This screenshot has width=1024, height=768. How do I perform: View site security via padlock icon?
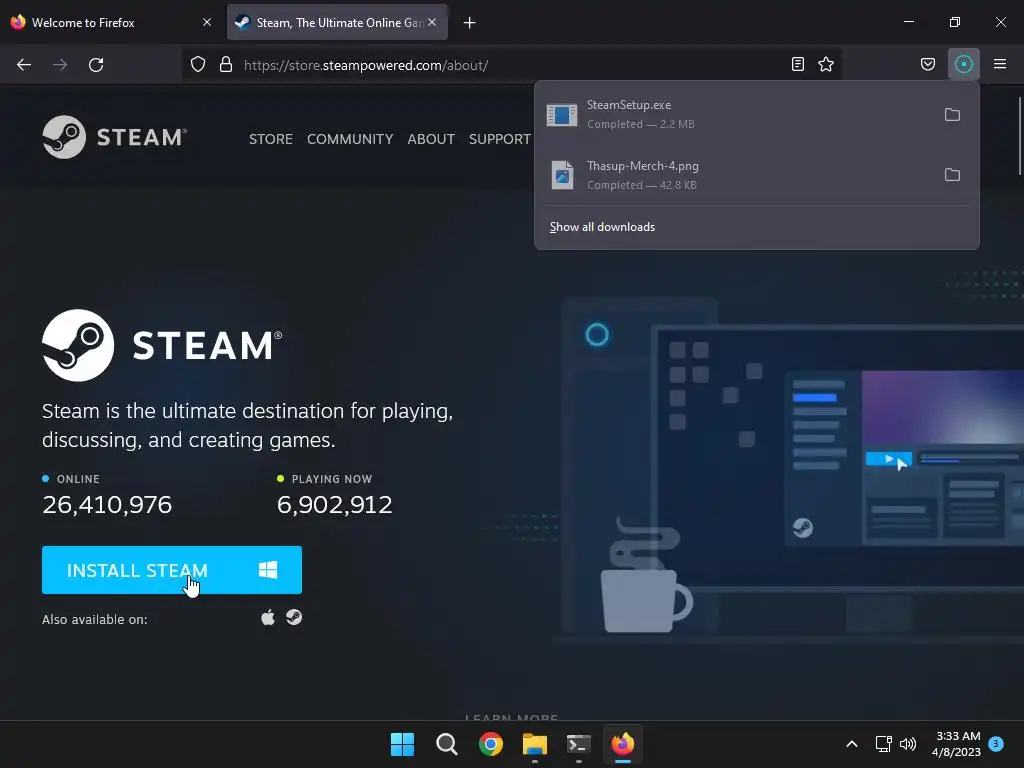click(226, 65)
